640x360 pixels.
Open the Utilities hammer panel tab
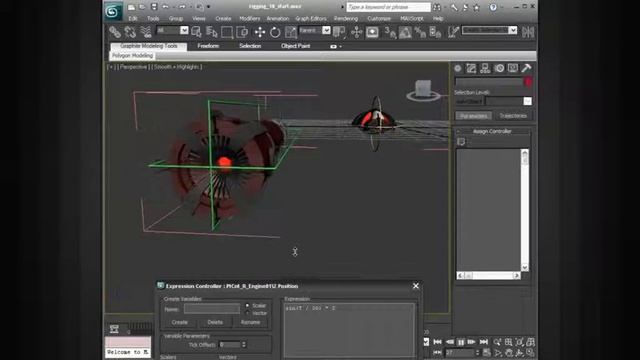526,68
